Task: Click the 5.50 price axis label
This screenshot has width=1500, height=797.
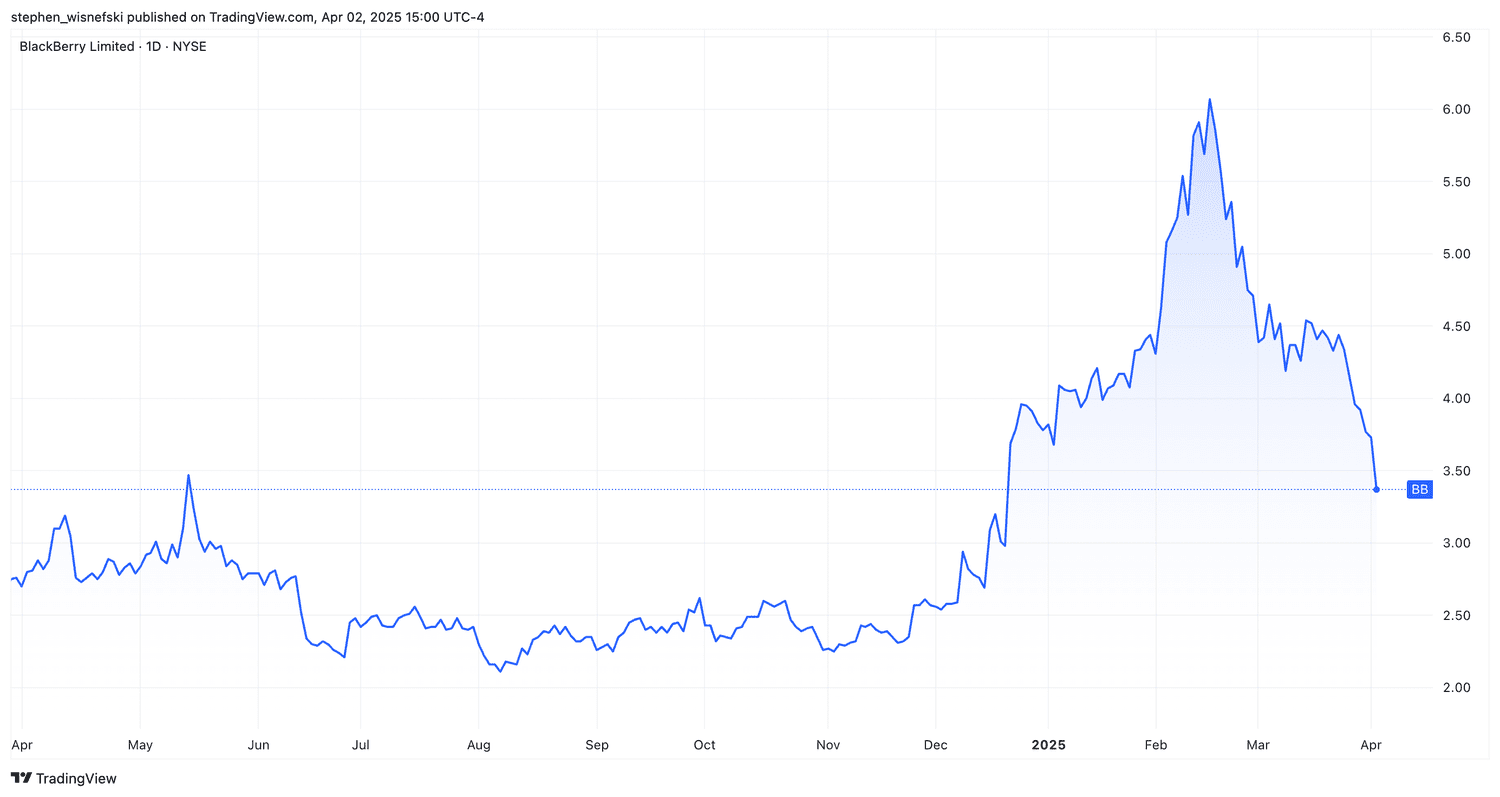Action: pyautogui.click(x=1456, y=182)
